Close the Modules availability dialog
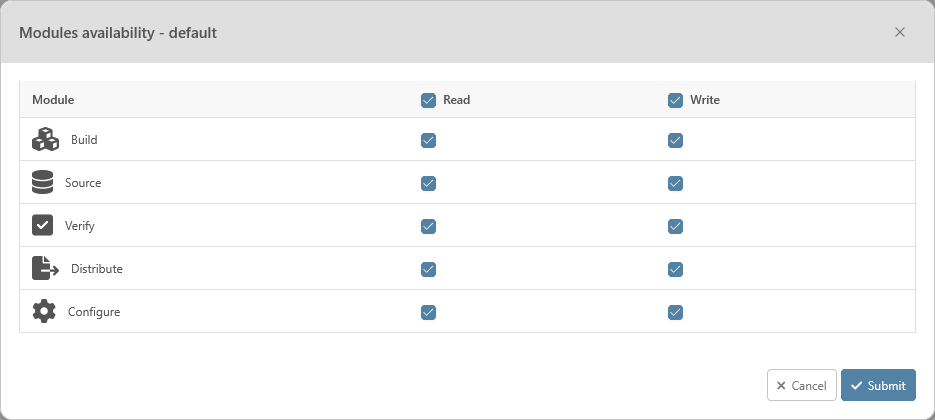 pyautogui.click(x=900, y=32)
